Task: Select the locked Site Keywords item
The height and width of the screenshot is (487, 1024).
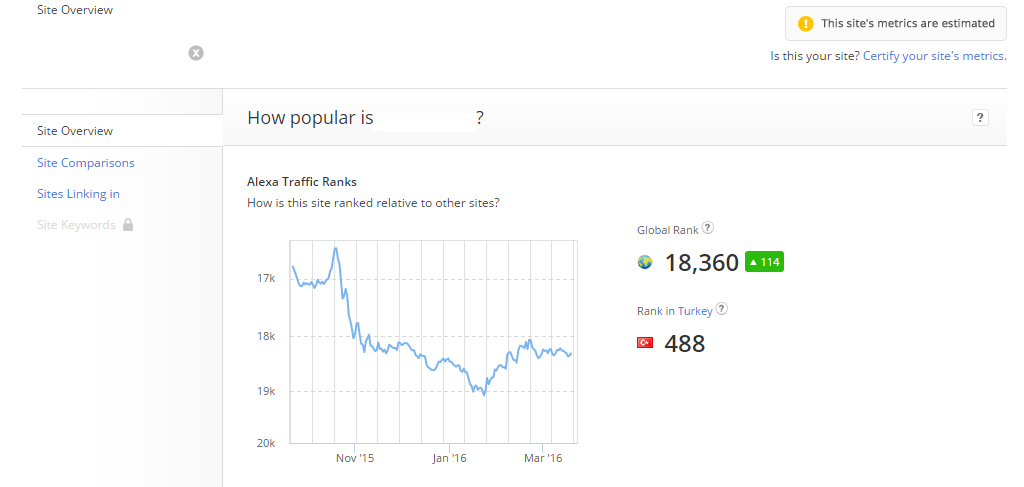Action: coord(76,225)
